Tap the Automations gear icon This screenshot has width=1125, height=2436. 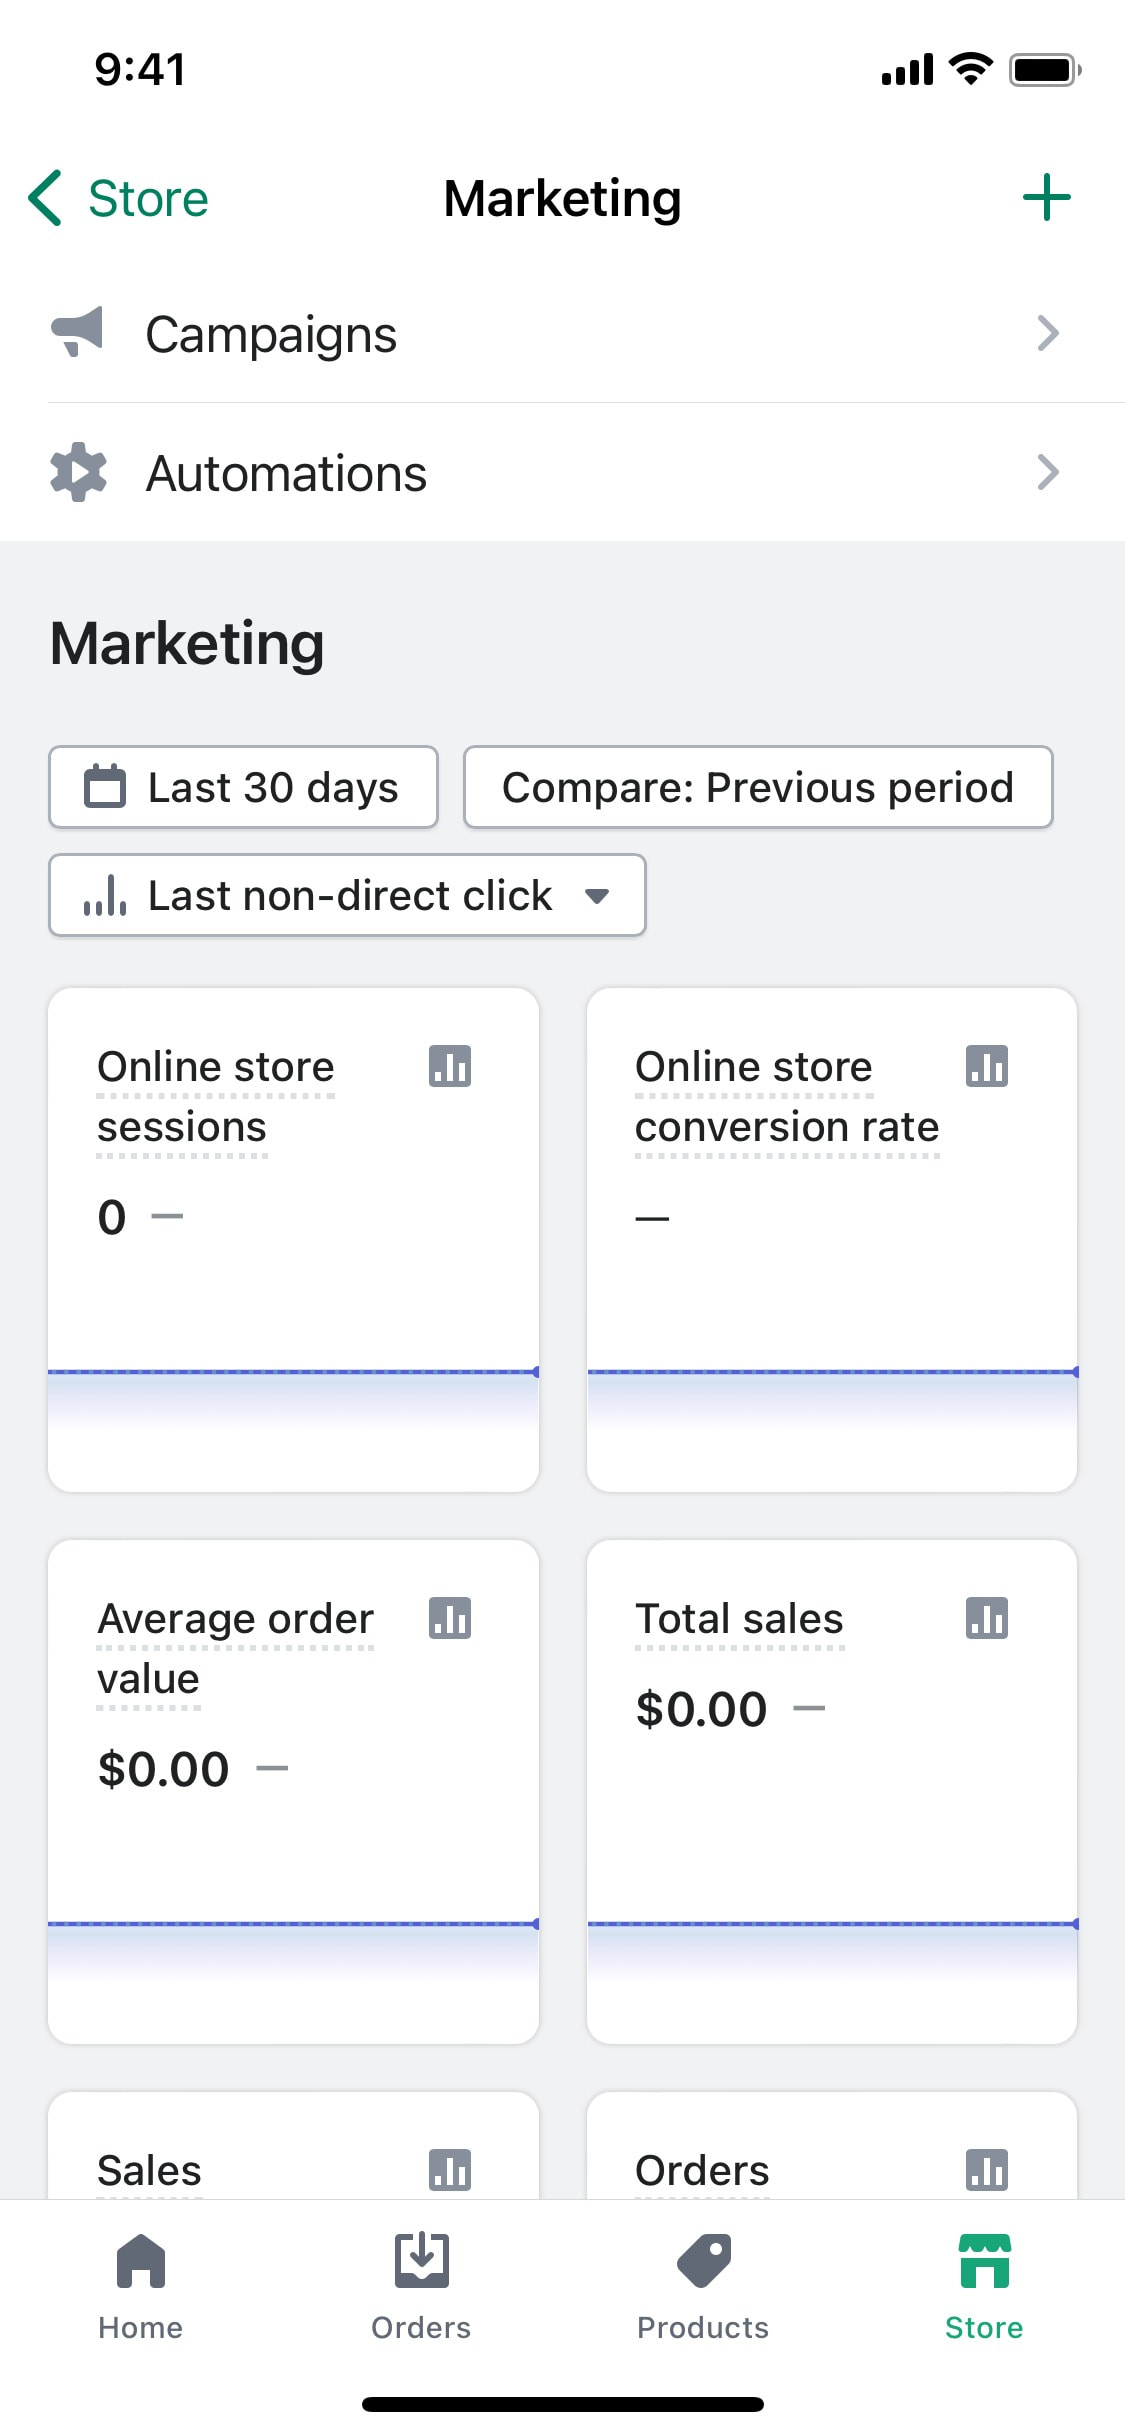pos(78,472)
